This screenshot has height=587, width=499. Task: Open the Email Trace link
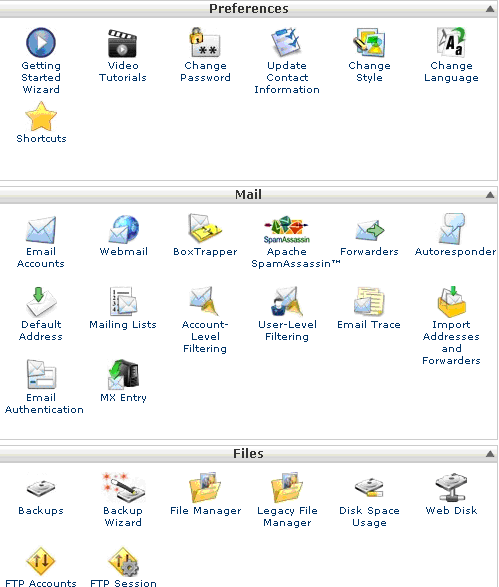369,325
